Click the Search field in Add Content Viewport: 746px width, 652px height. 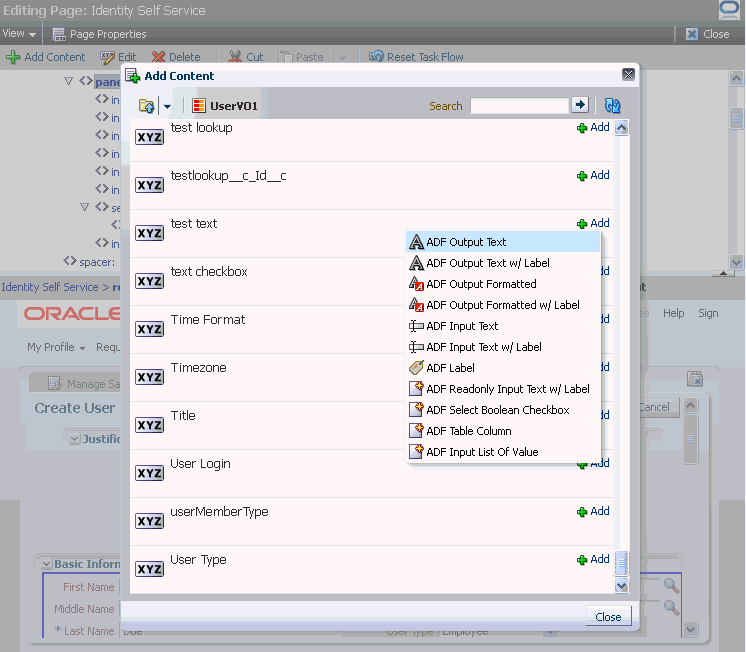click(x=519, y=106)
